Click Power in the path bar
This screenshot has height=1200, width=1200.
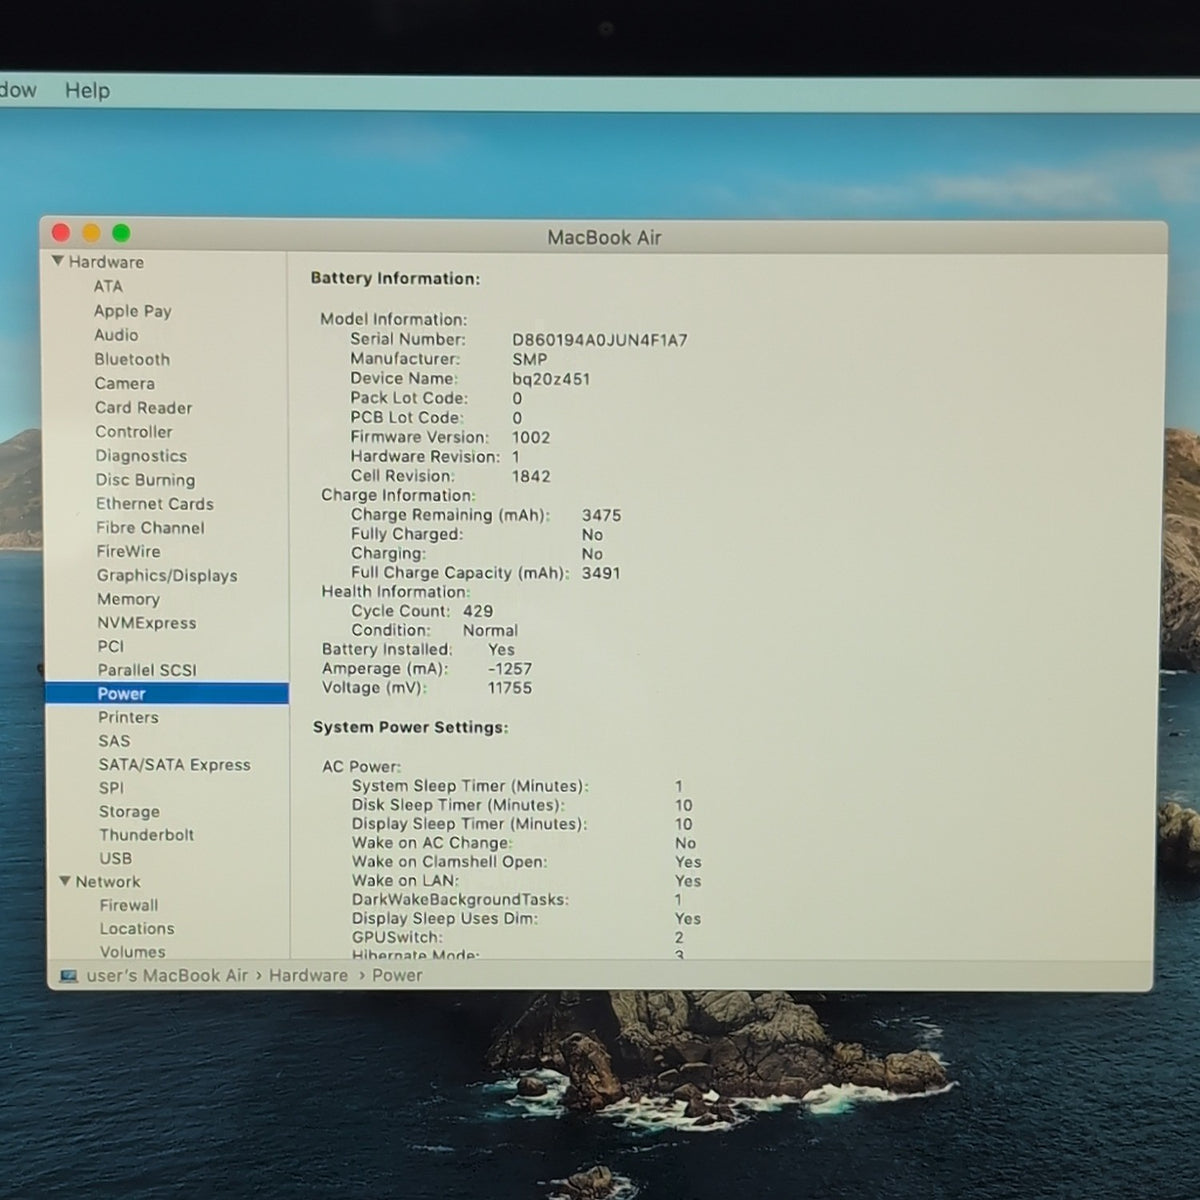click(x=397, y=976)
